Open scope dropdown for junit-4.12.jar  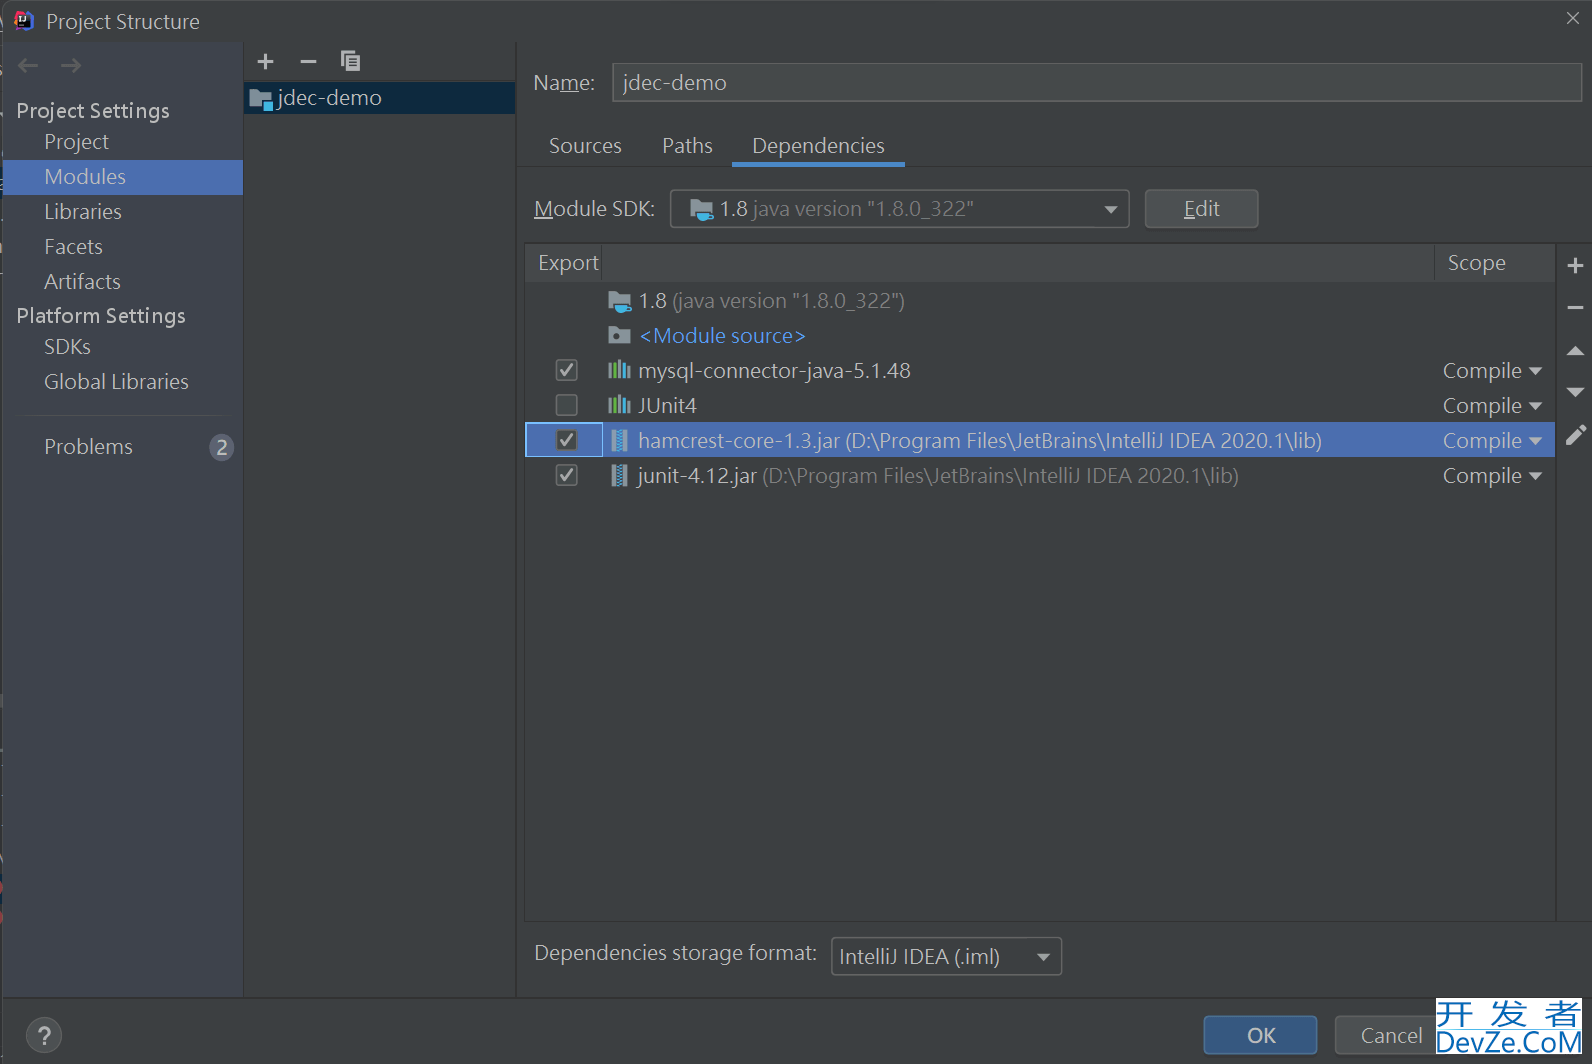coord(1492,476)
